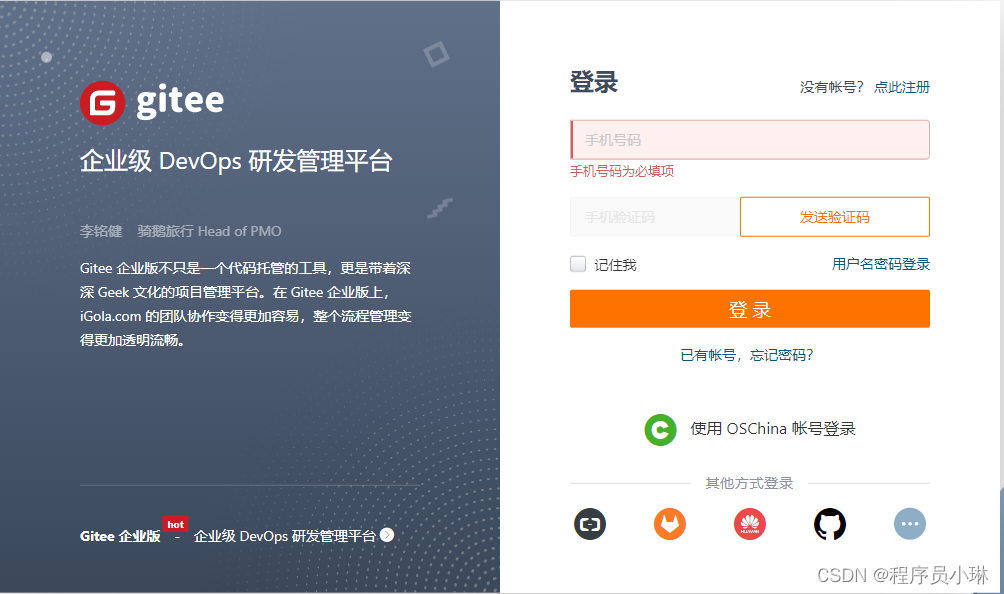
Task: Click the arrow icon beside Gitee 企业版 banner
Action: click(387, 535)
